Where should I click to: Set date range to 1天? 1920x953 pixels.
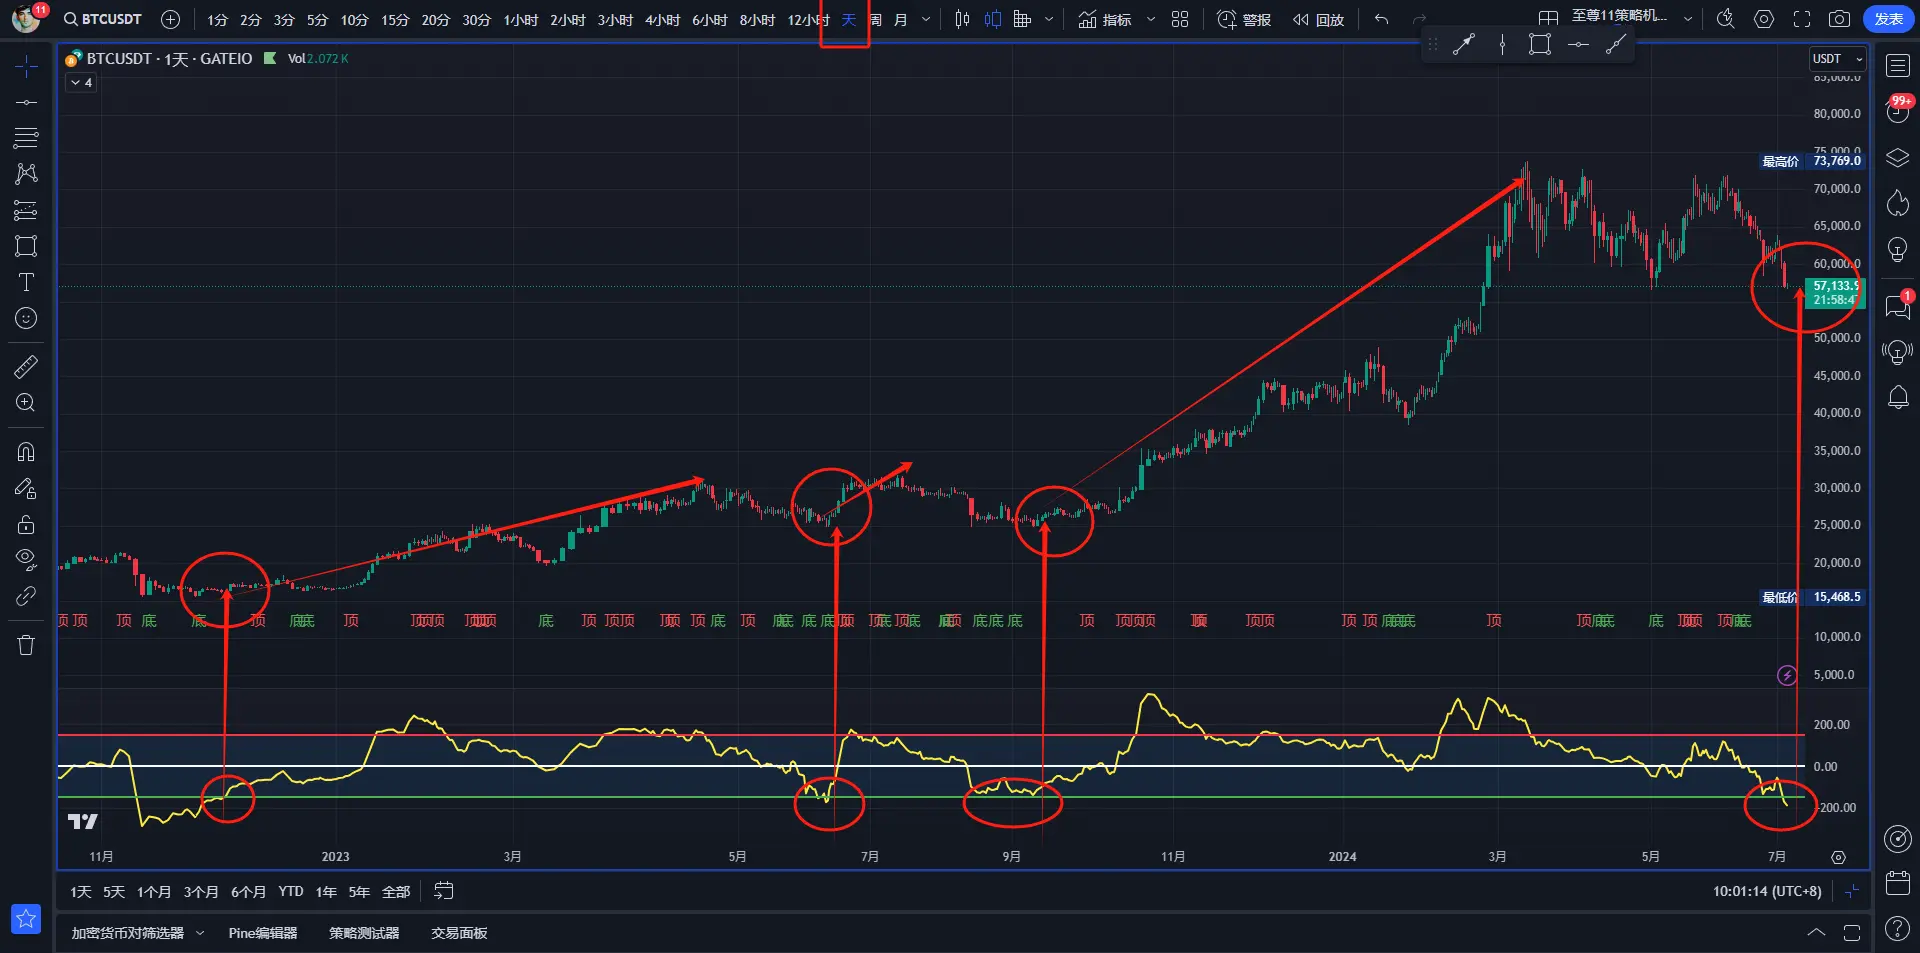coord(81,892)
